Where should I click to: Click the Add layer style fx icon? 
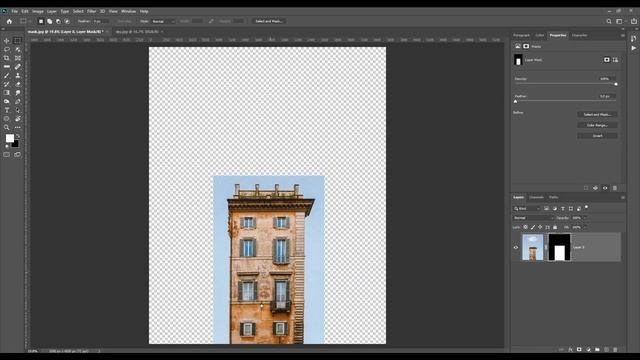click(570, 350)
